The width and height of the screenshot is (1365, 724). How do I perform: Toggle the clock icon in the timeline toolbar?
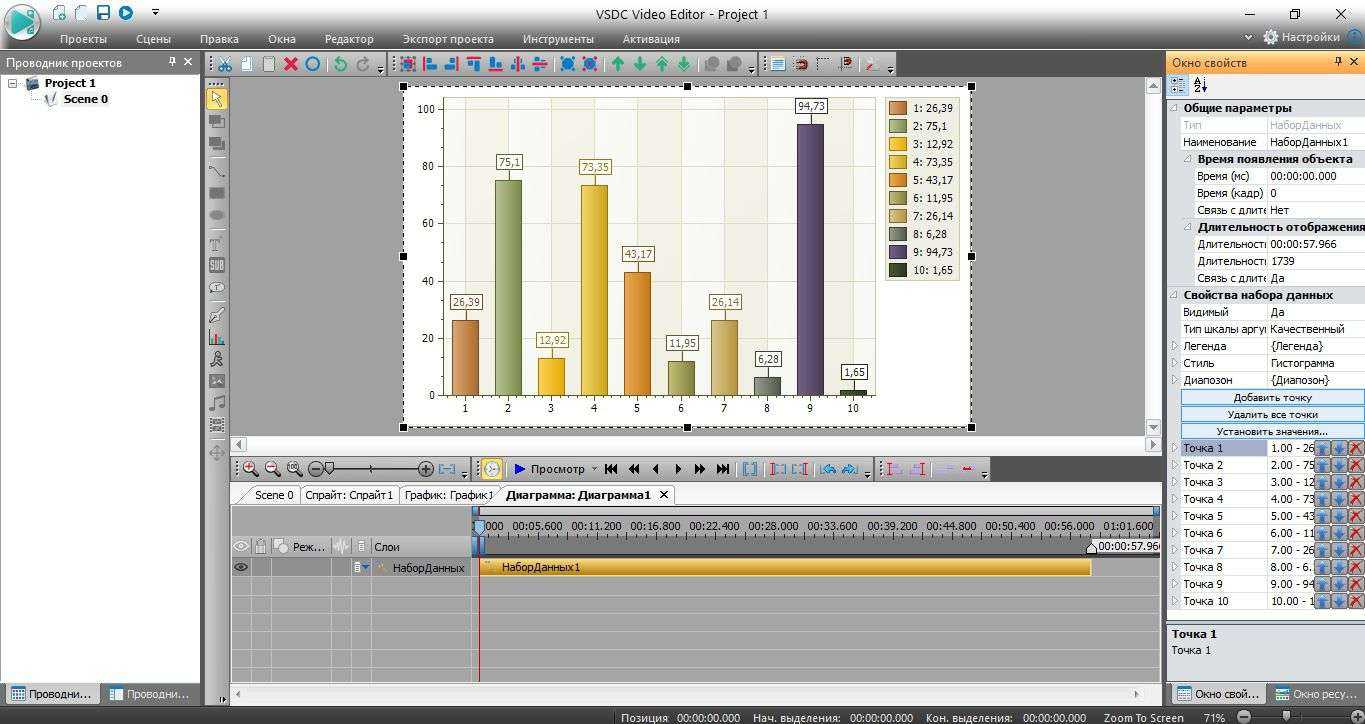click(x=491, y=468)
